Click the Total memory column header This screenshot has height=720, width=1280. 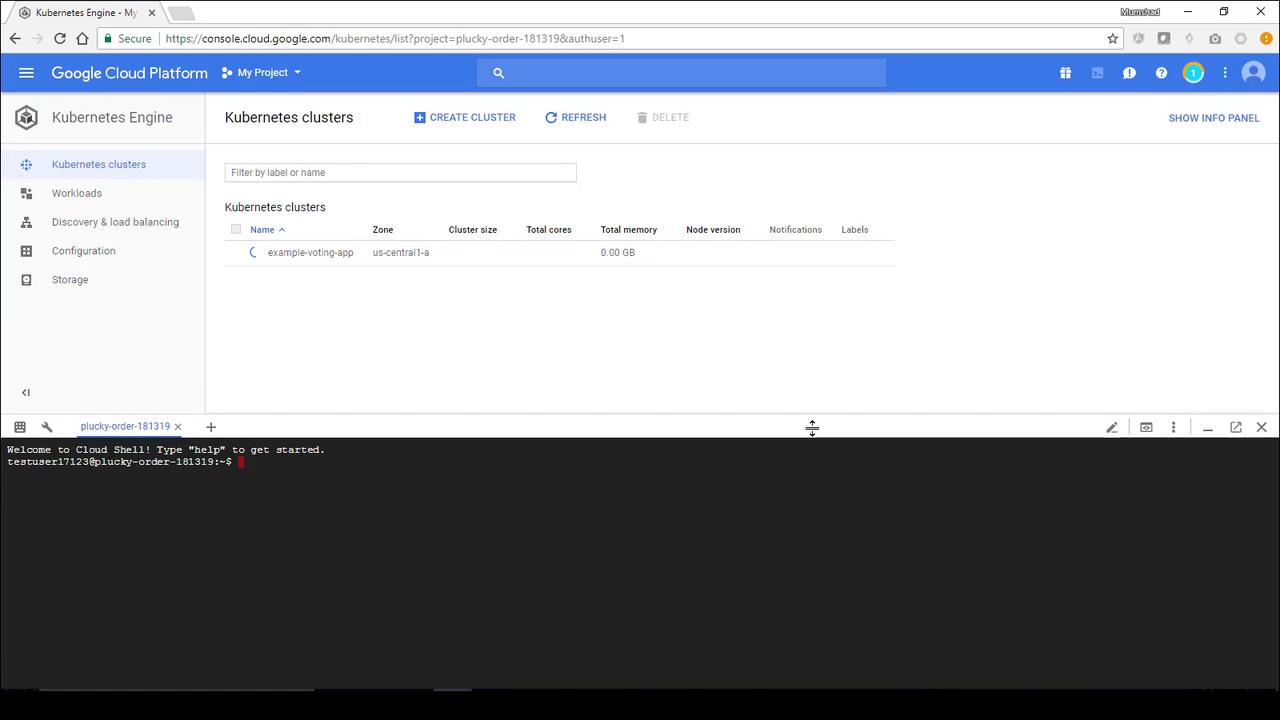click(x=629, y=230)
